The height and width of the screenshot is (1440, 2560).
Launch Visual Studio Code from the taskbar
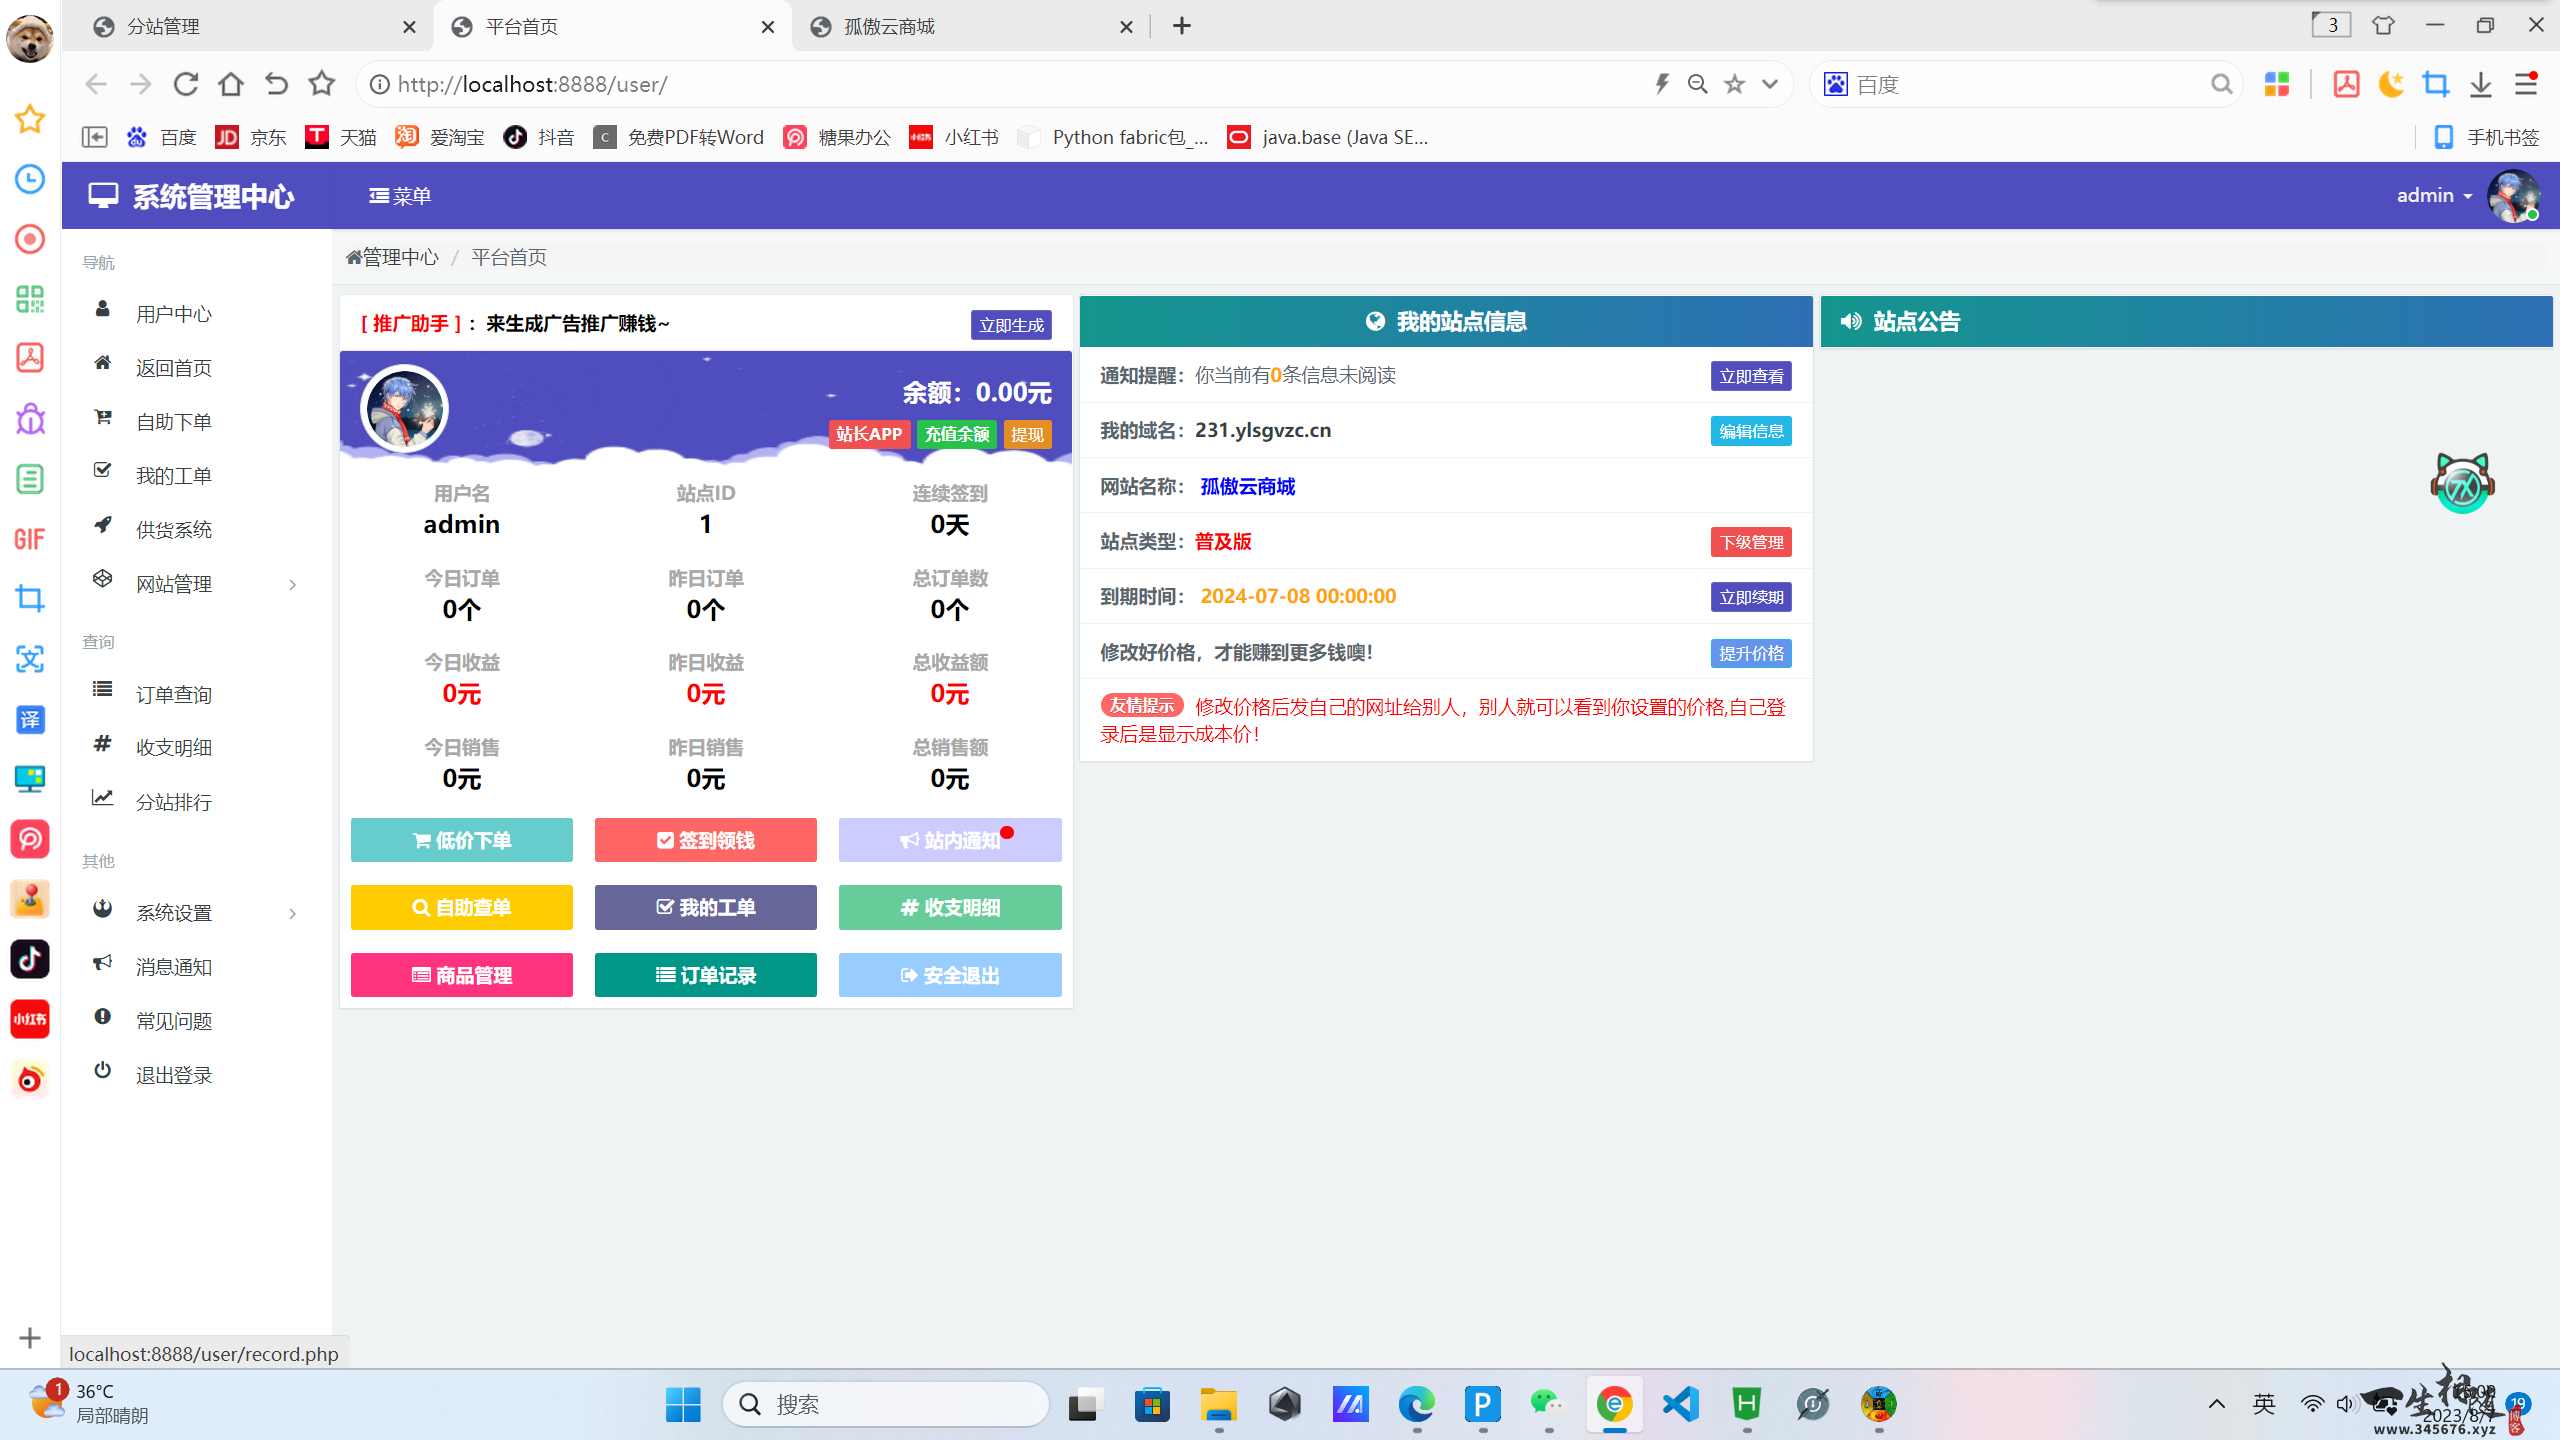1680,1404
